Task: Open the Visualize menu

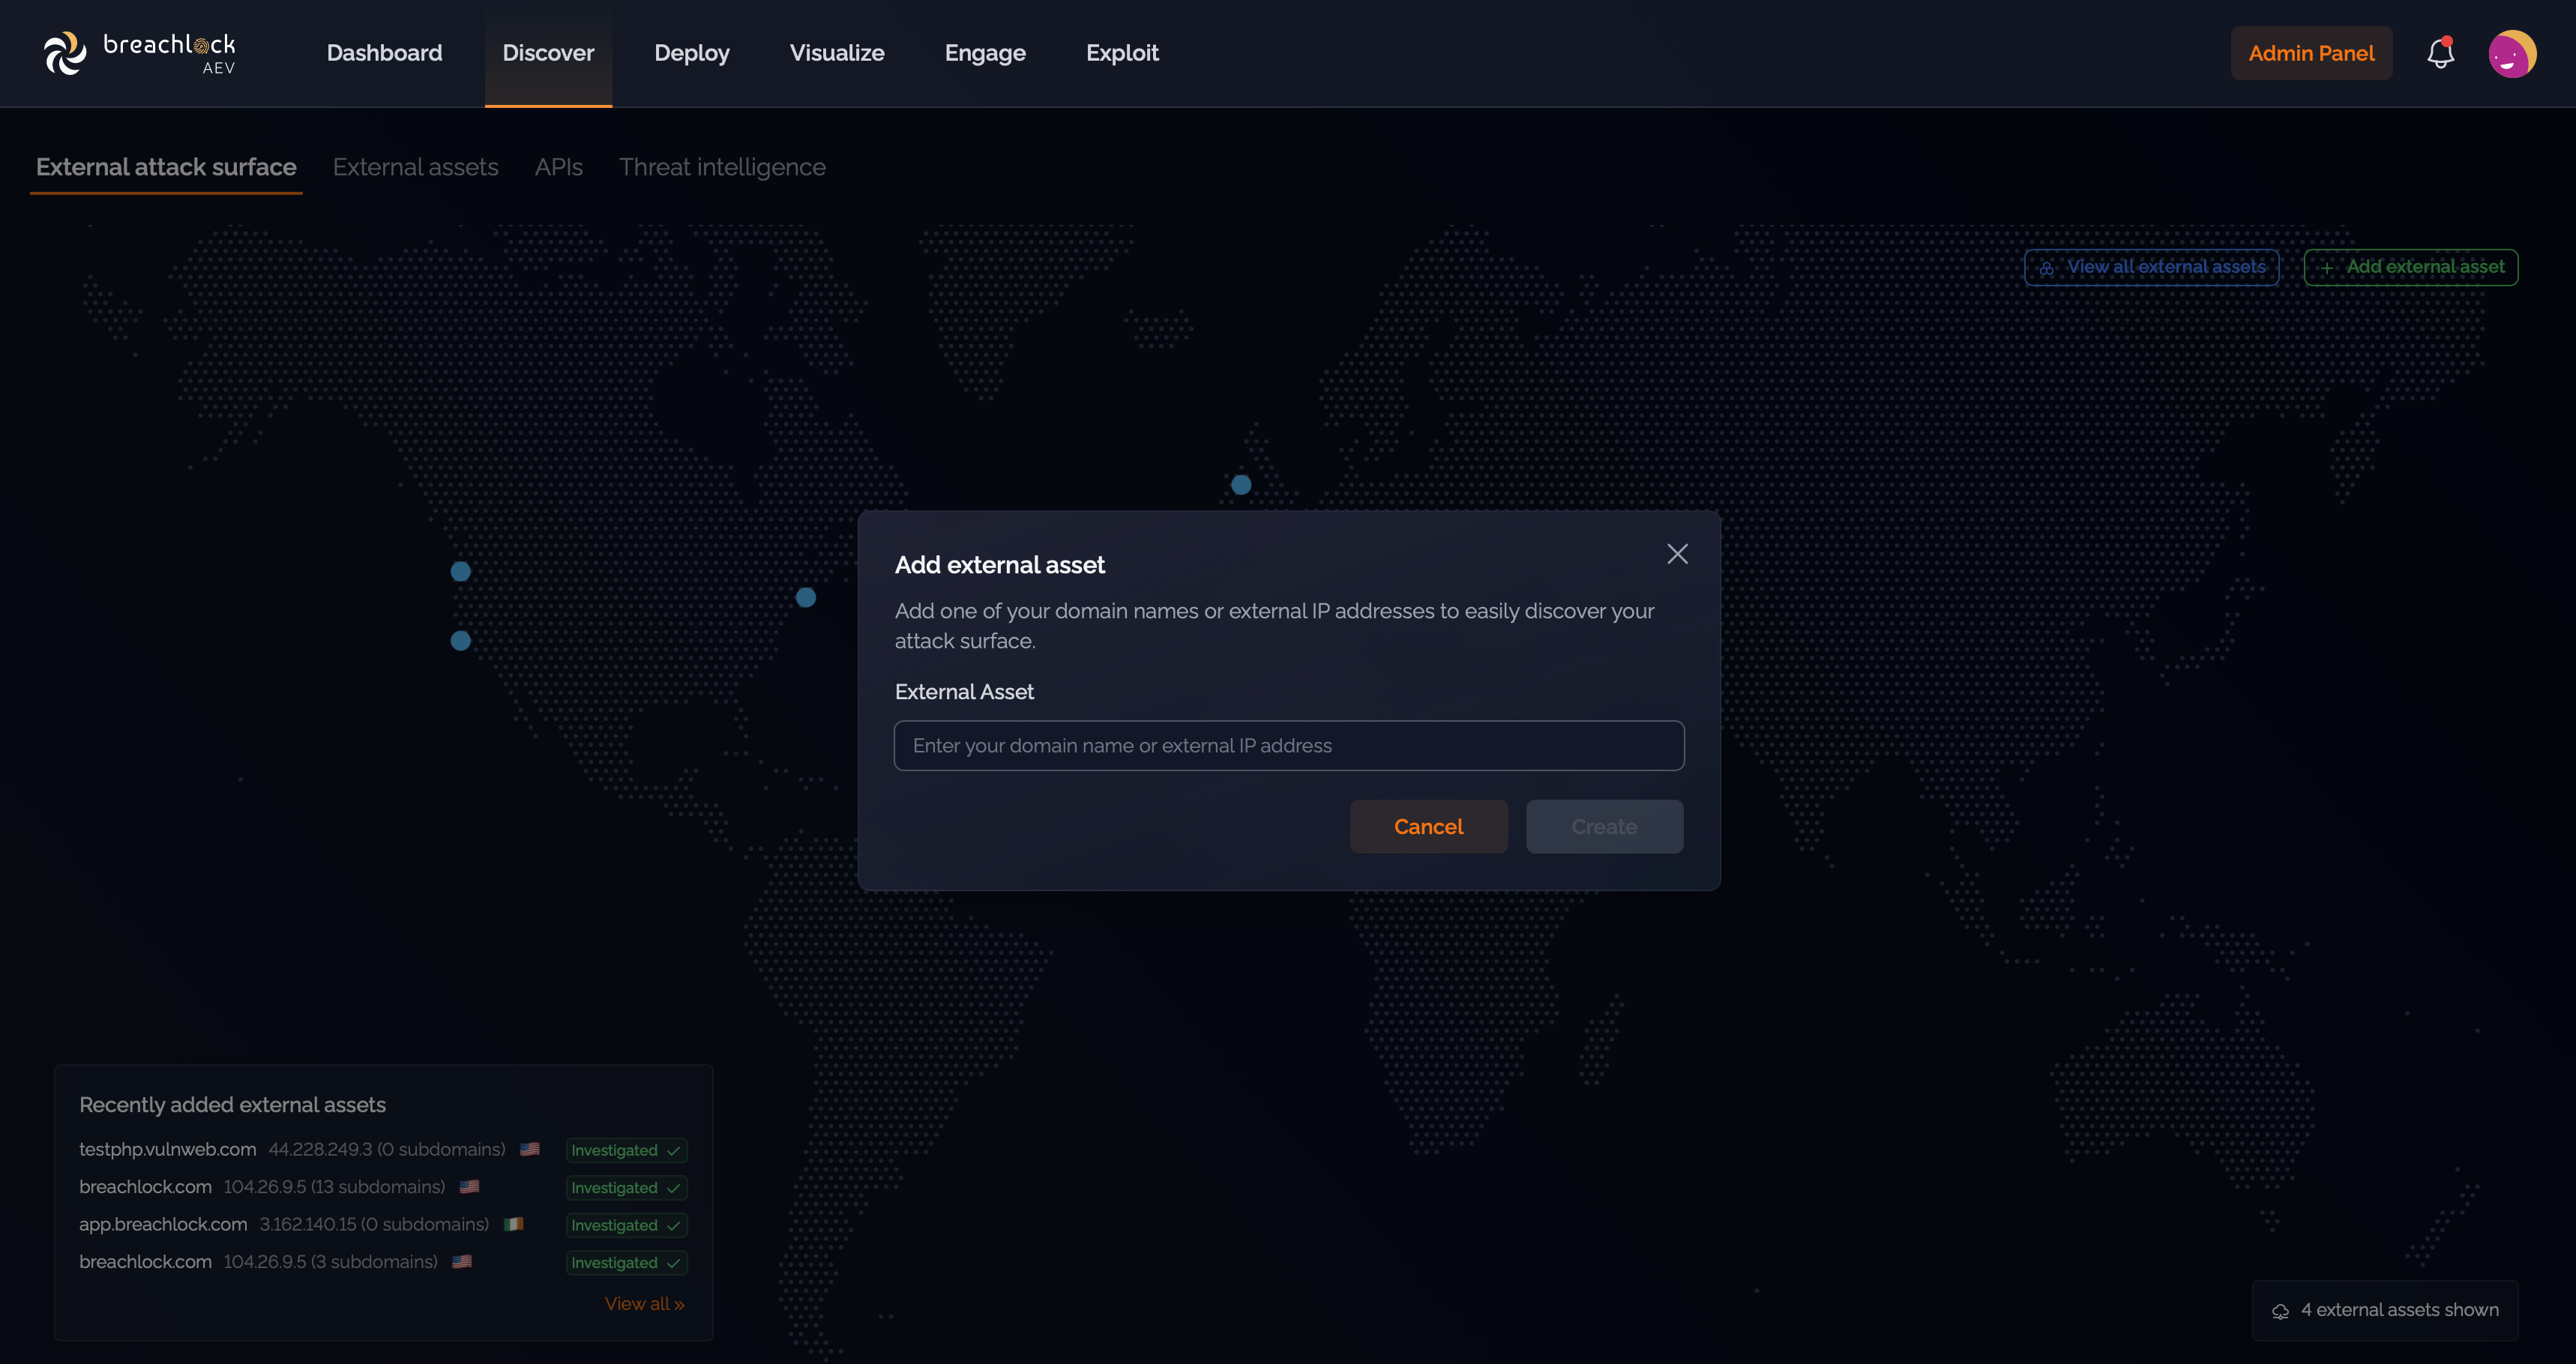Action: click(x=837, y=53)
